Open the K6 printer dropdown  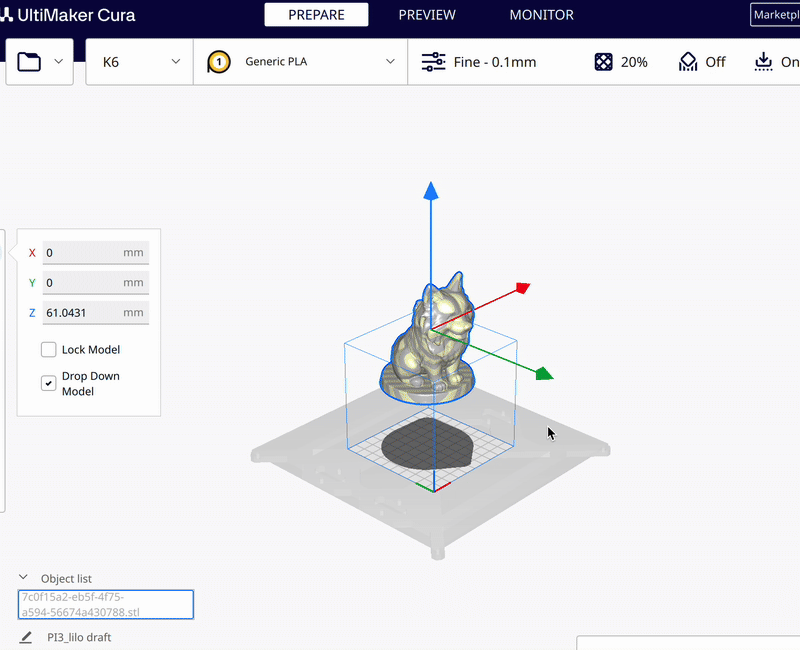(x=140, y=62)
